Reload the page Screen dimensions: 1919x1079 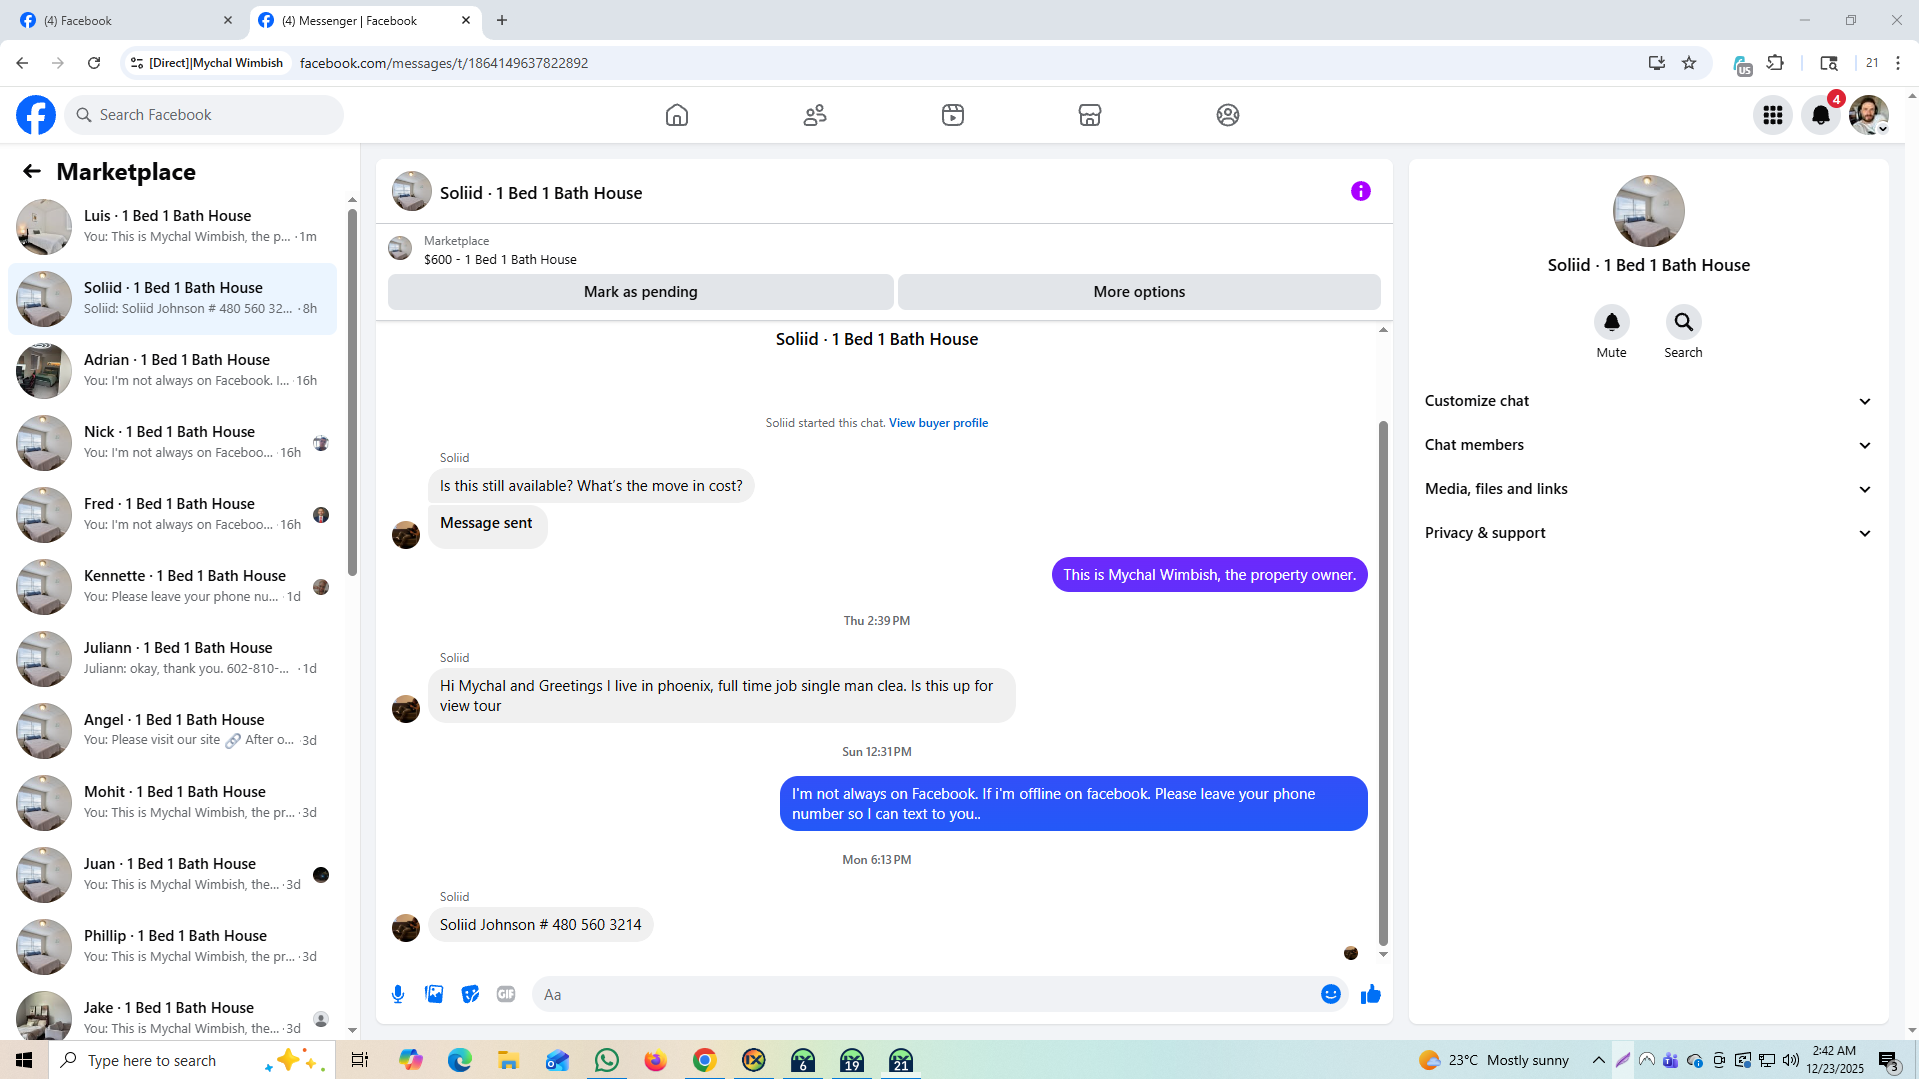pyautogui.click(x=94, y=63)
